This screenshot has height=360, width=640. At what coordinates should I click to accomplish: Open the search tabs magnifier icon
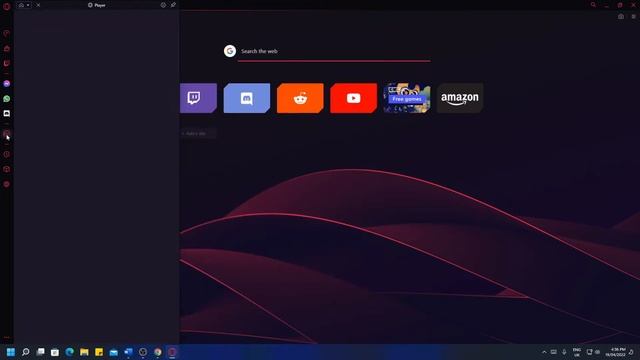point(593,5)
